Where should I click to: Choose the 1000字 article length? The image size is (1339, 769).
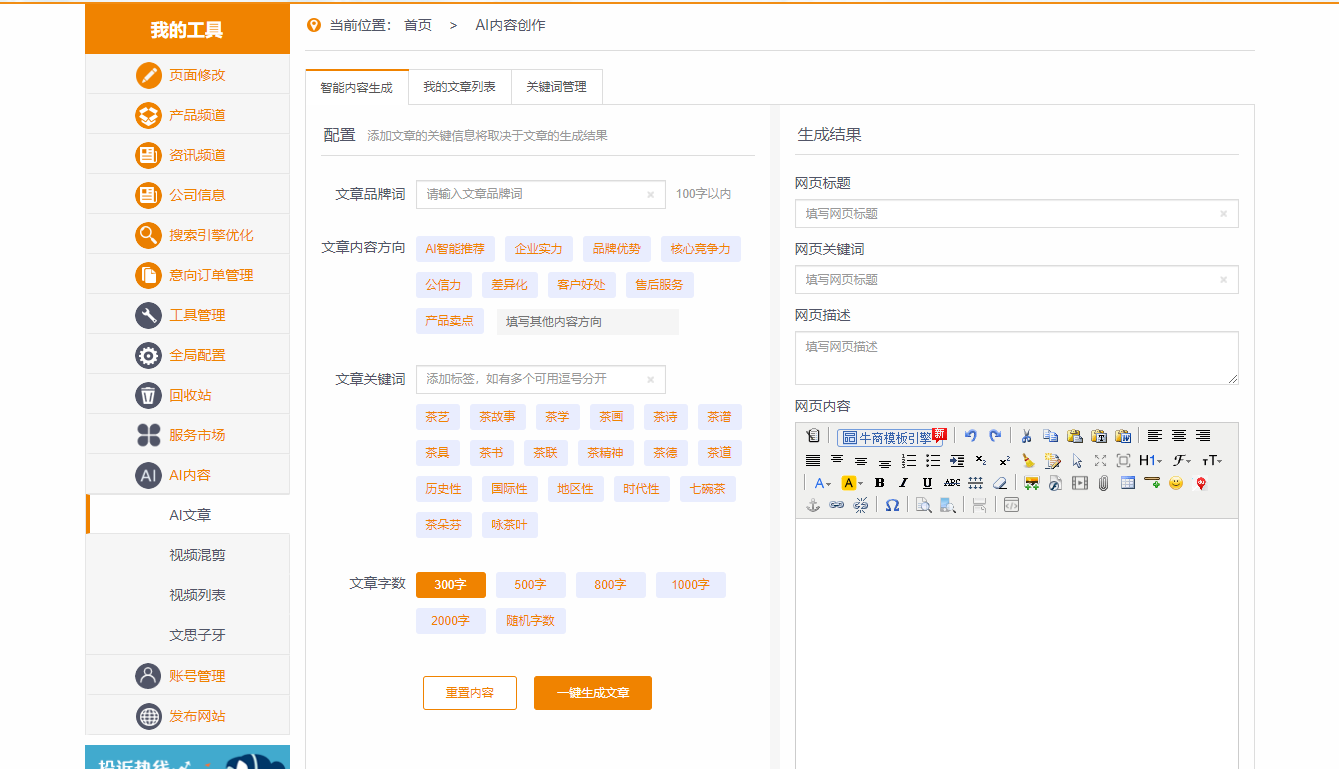(x=691, y=585)
